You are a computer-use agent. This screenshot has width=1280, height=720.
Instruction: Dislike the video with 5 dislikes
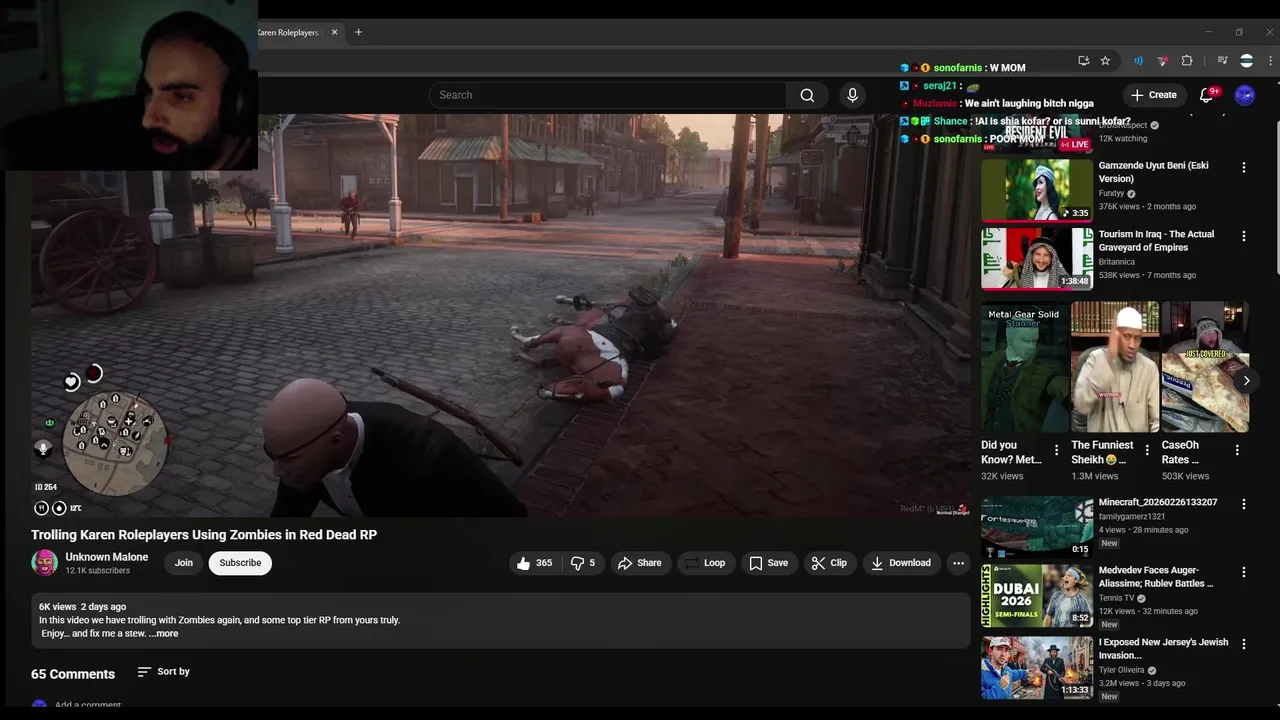pos(583,563)
